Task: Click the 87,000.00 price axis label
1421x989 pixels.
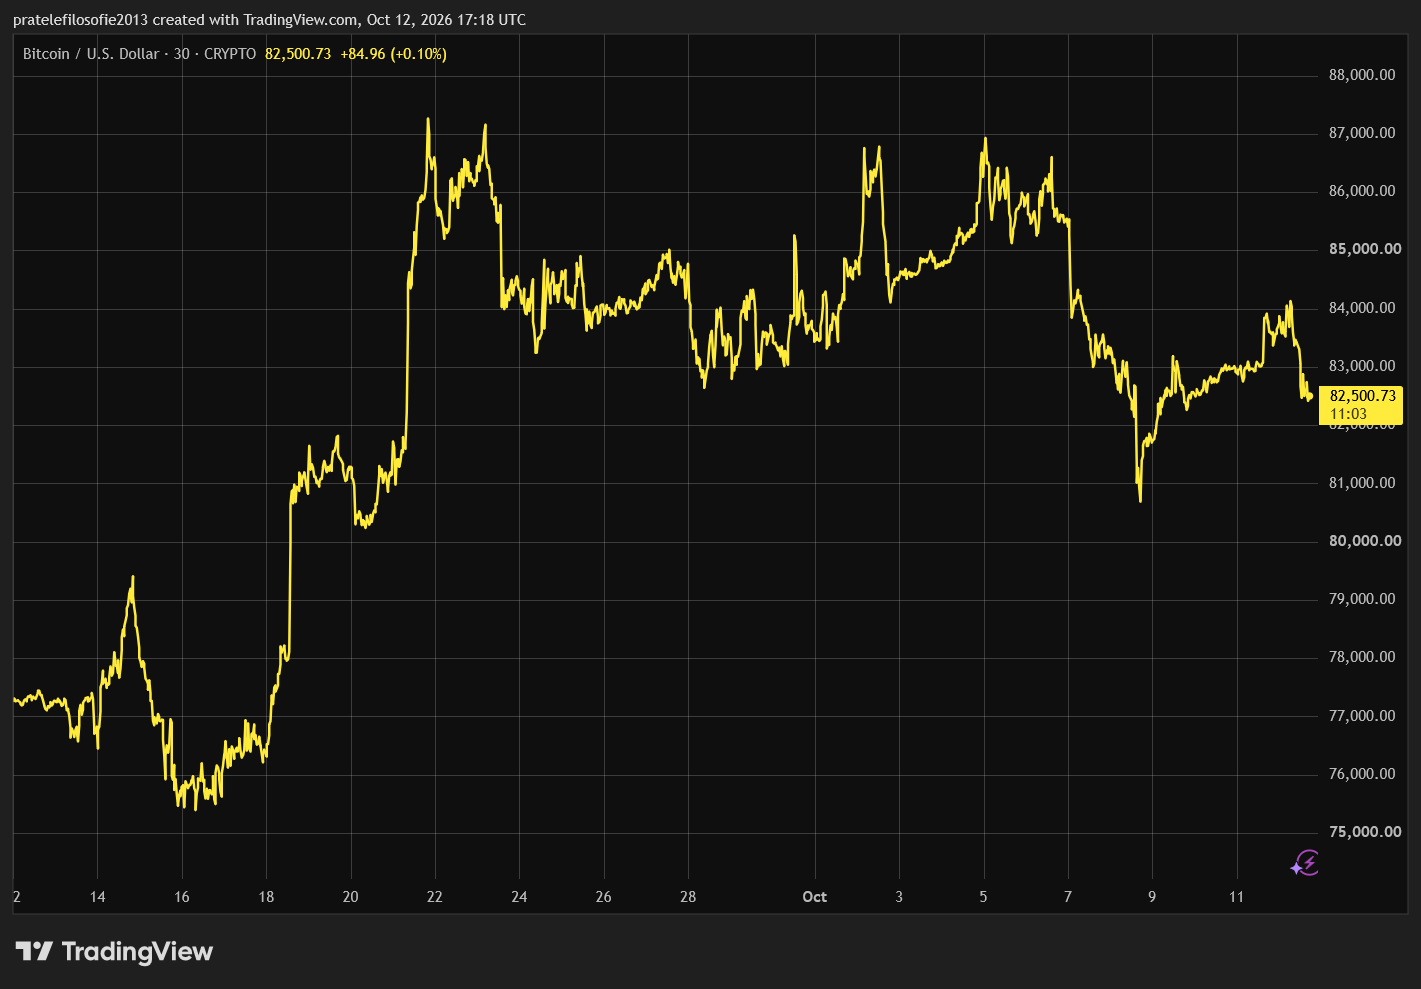Action: click(x=1362, y=133)
